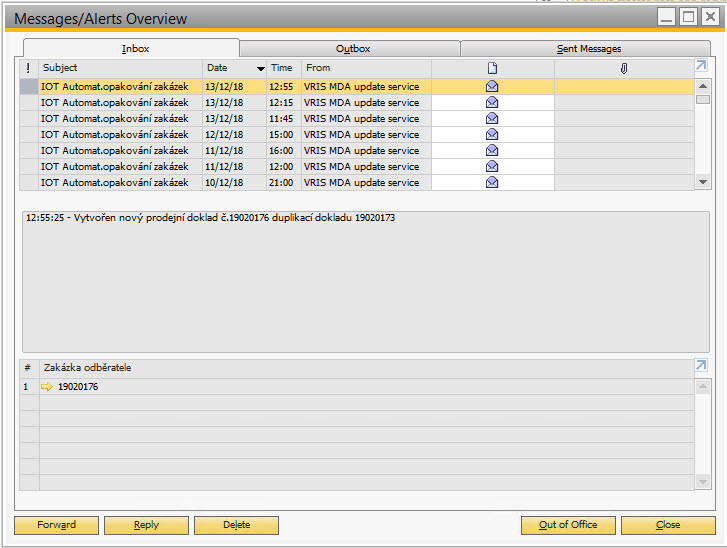Click envelope icon for the 12:55 message
The image size is (727, 548).
click(492, 87)
